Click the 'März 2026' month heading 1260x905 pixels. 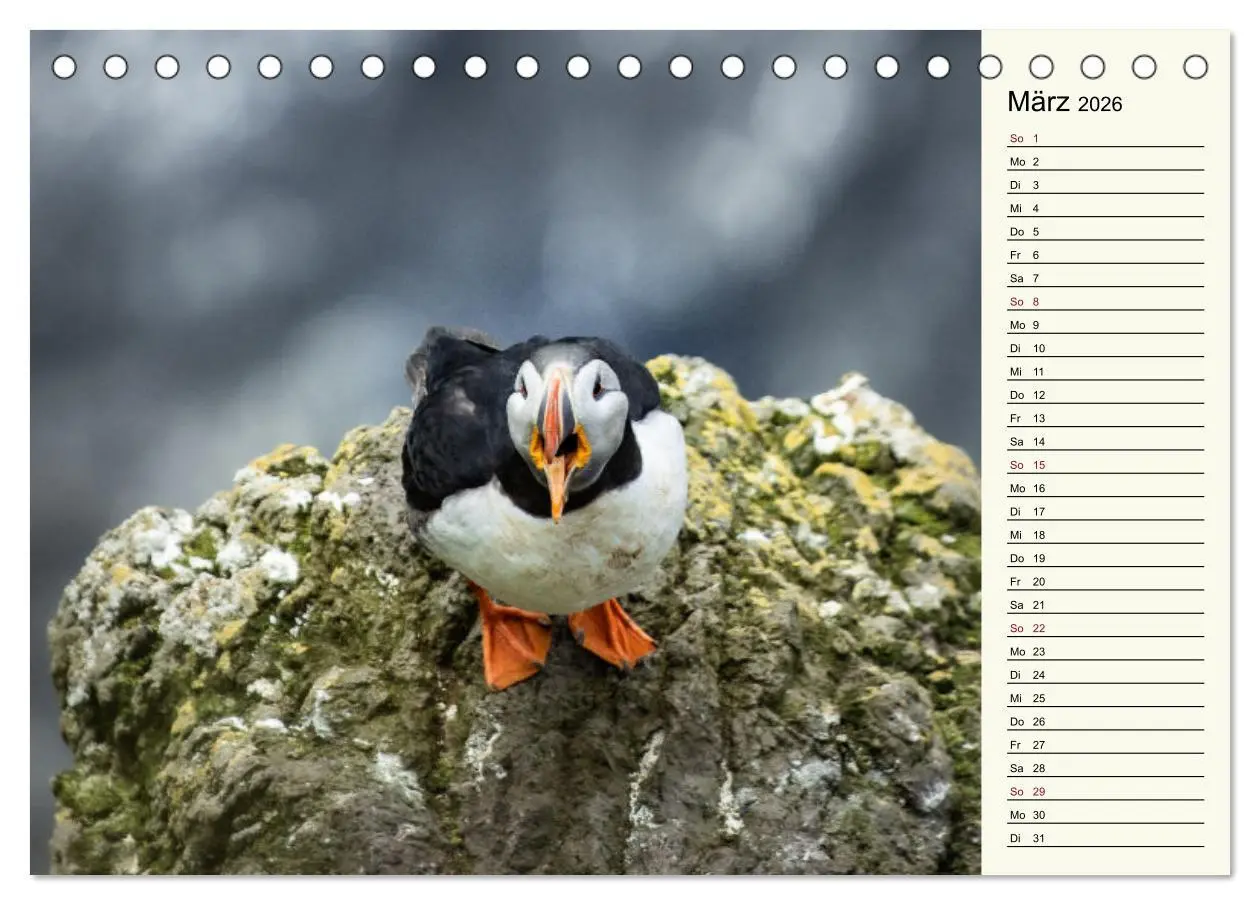tap(1064, 102)
